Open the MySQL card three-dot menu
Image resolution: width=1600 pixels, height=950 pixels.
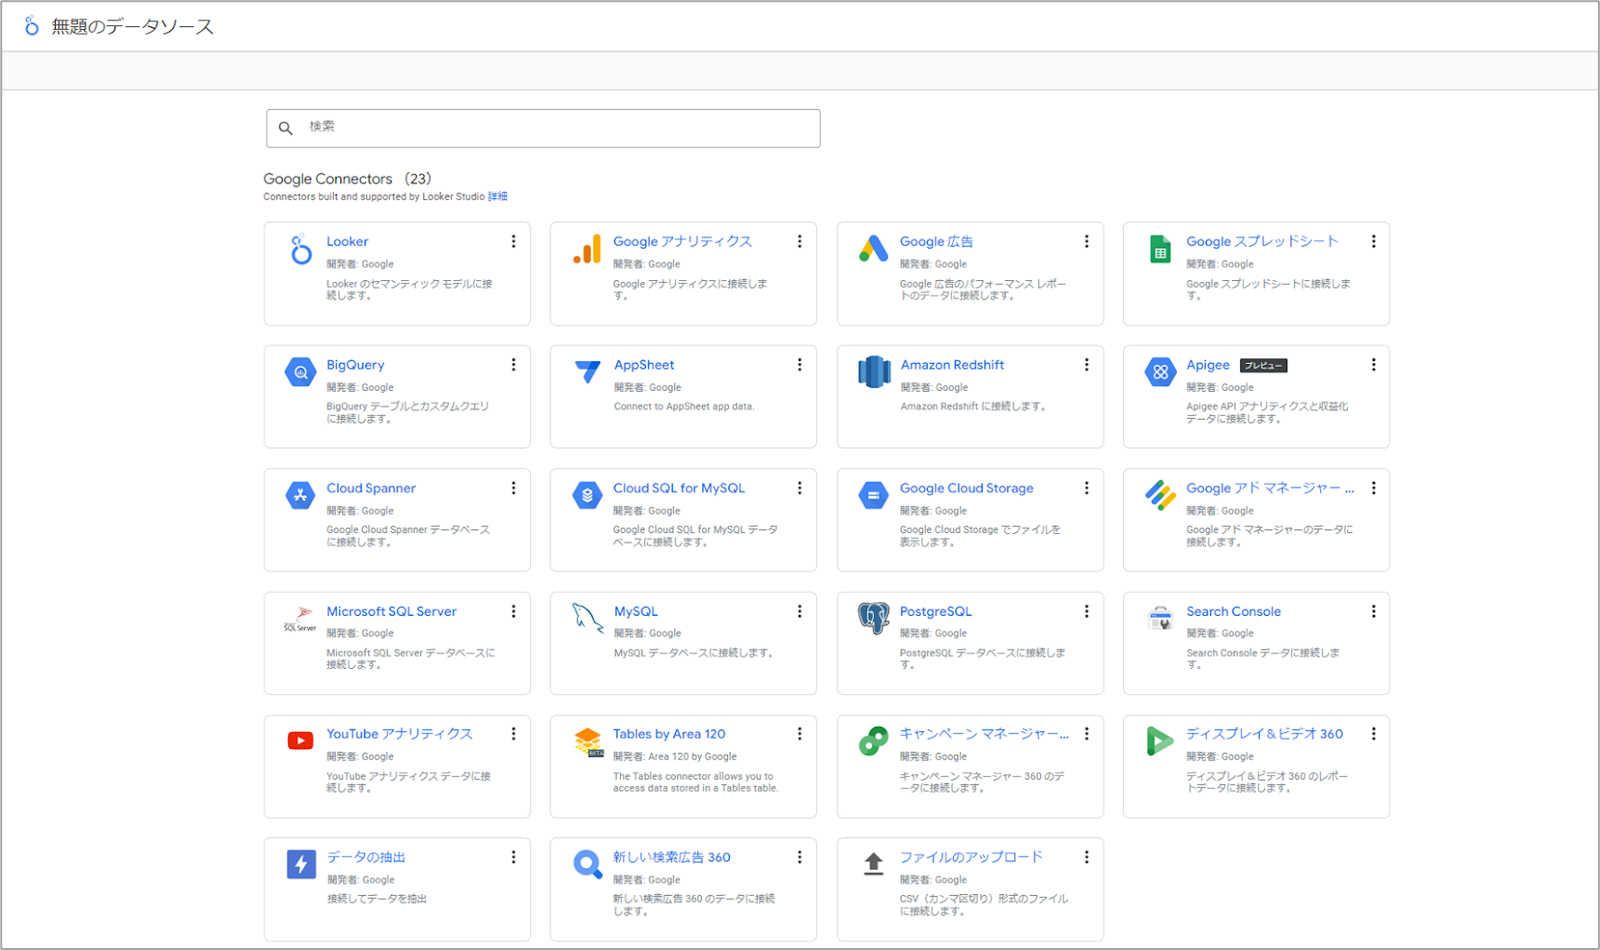799,611
